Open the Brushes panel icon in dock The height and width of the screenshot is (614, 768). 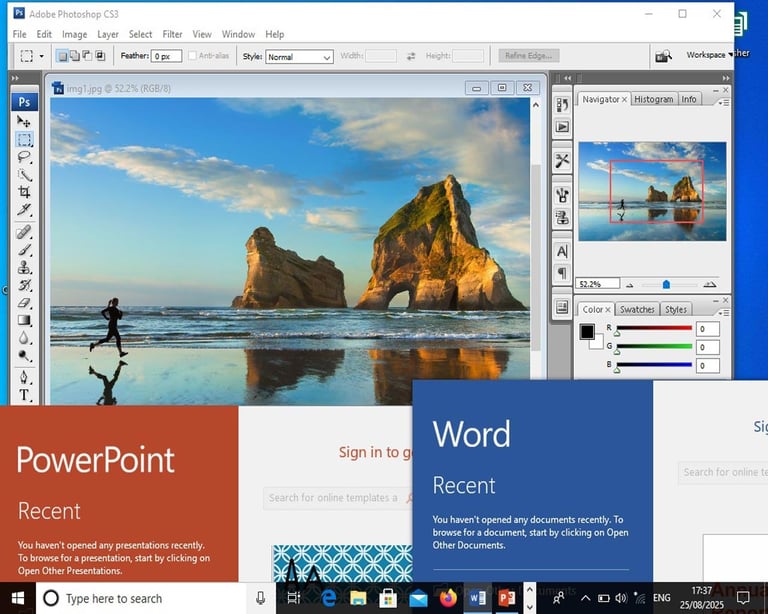(562, 195)
